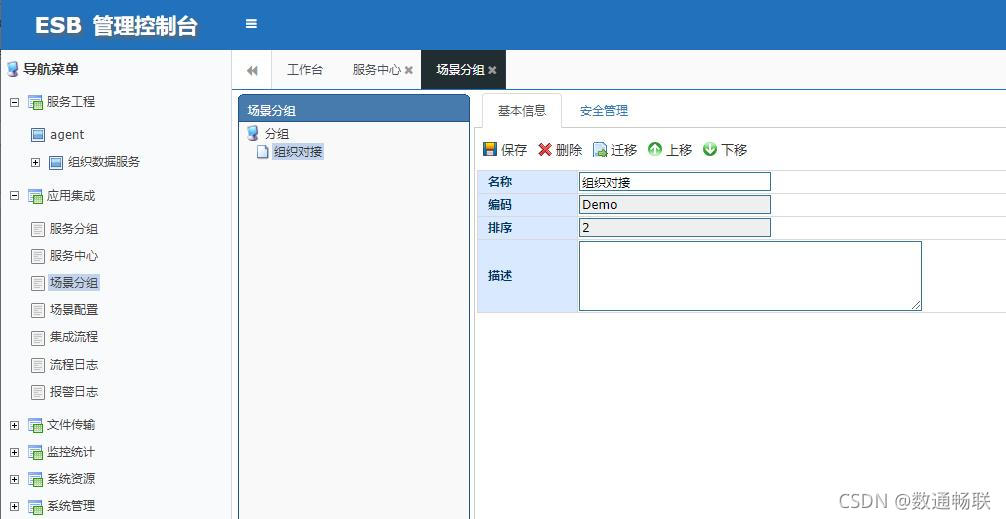
Task: Expand the 系统资源 tree node
Action: click(15, 479)
